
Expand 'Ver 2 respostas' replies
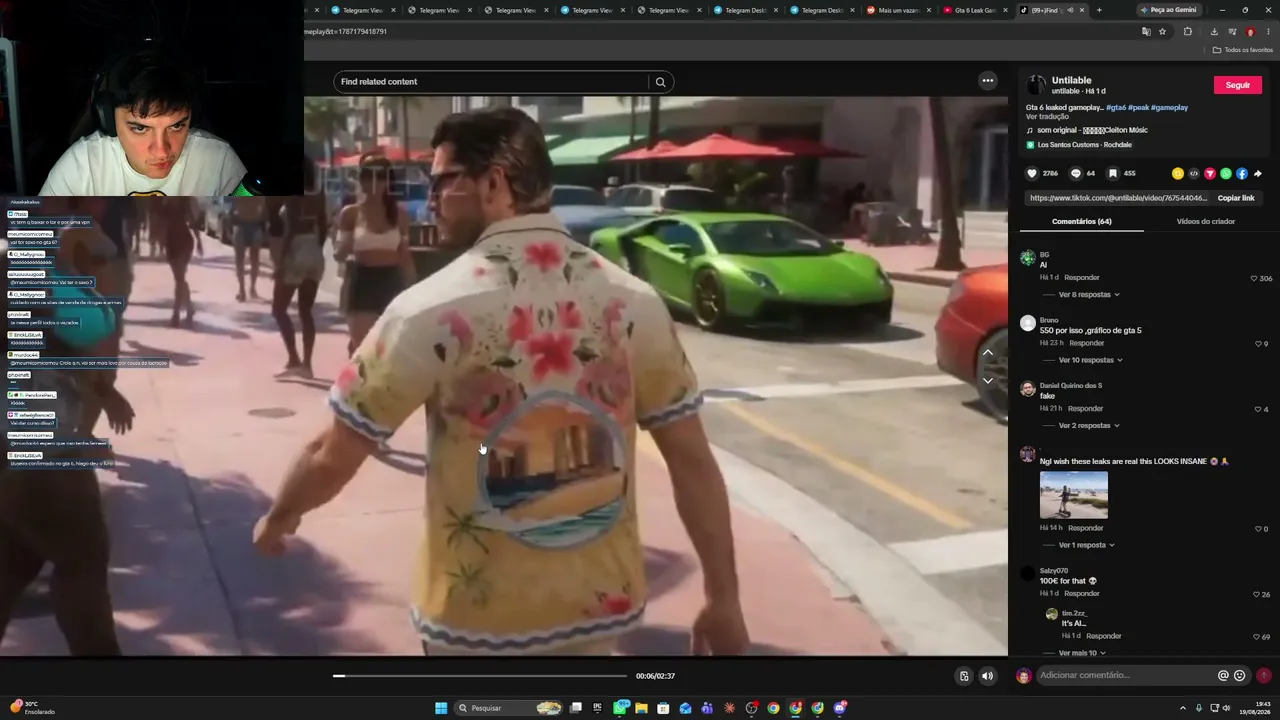tap(1089, 426)
